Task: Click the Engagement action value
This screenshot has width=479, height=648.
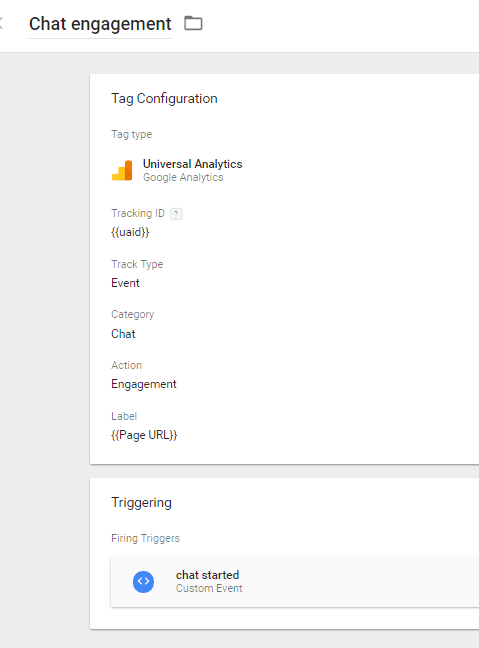Action: click(144, 384)
